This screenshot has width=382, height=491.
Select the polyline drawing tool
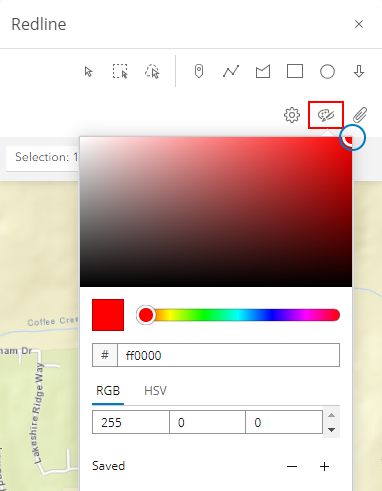(x=231, y=71)
